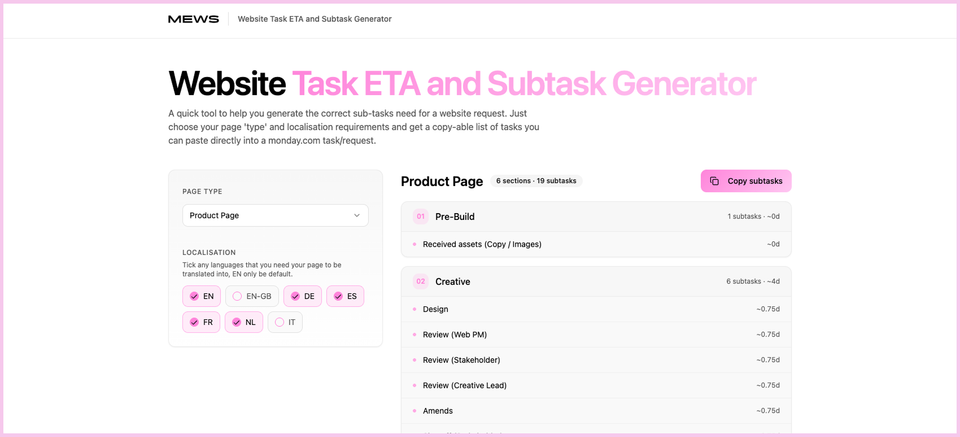Collapse the Creative section header

click(596, 282)
